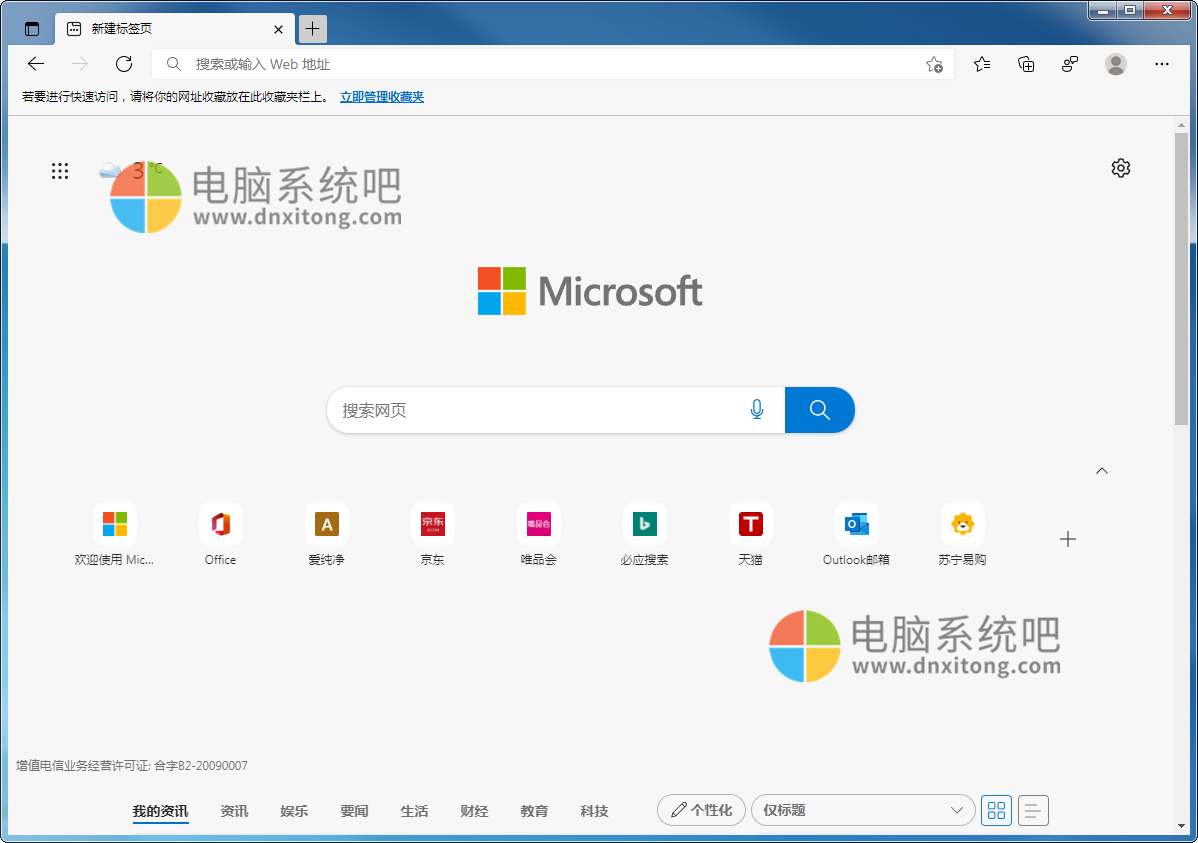
Task: Click the 个性化 personalize button
Action: pyautogui.click(x=701, y=810)
